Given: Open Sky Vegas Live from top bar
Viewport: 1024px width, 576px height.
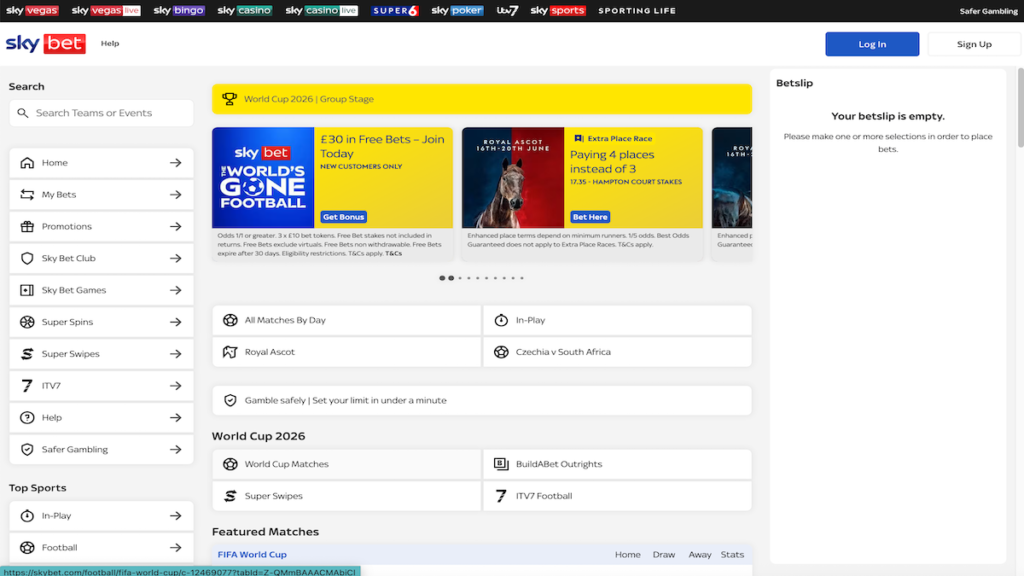Looking at the screenshot, I should (x=106, y=10).
